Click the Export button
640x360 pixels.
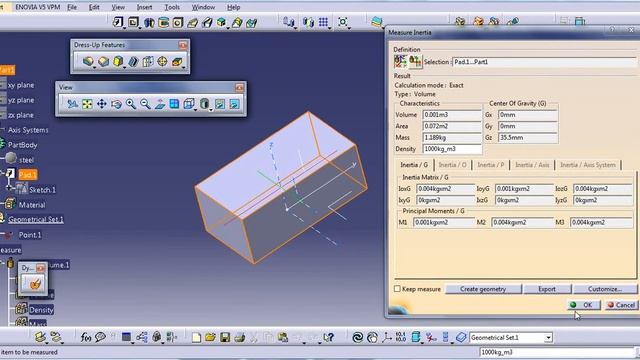(x=547, y=289)
